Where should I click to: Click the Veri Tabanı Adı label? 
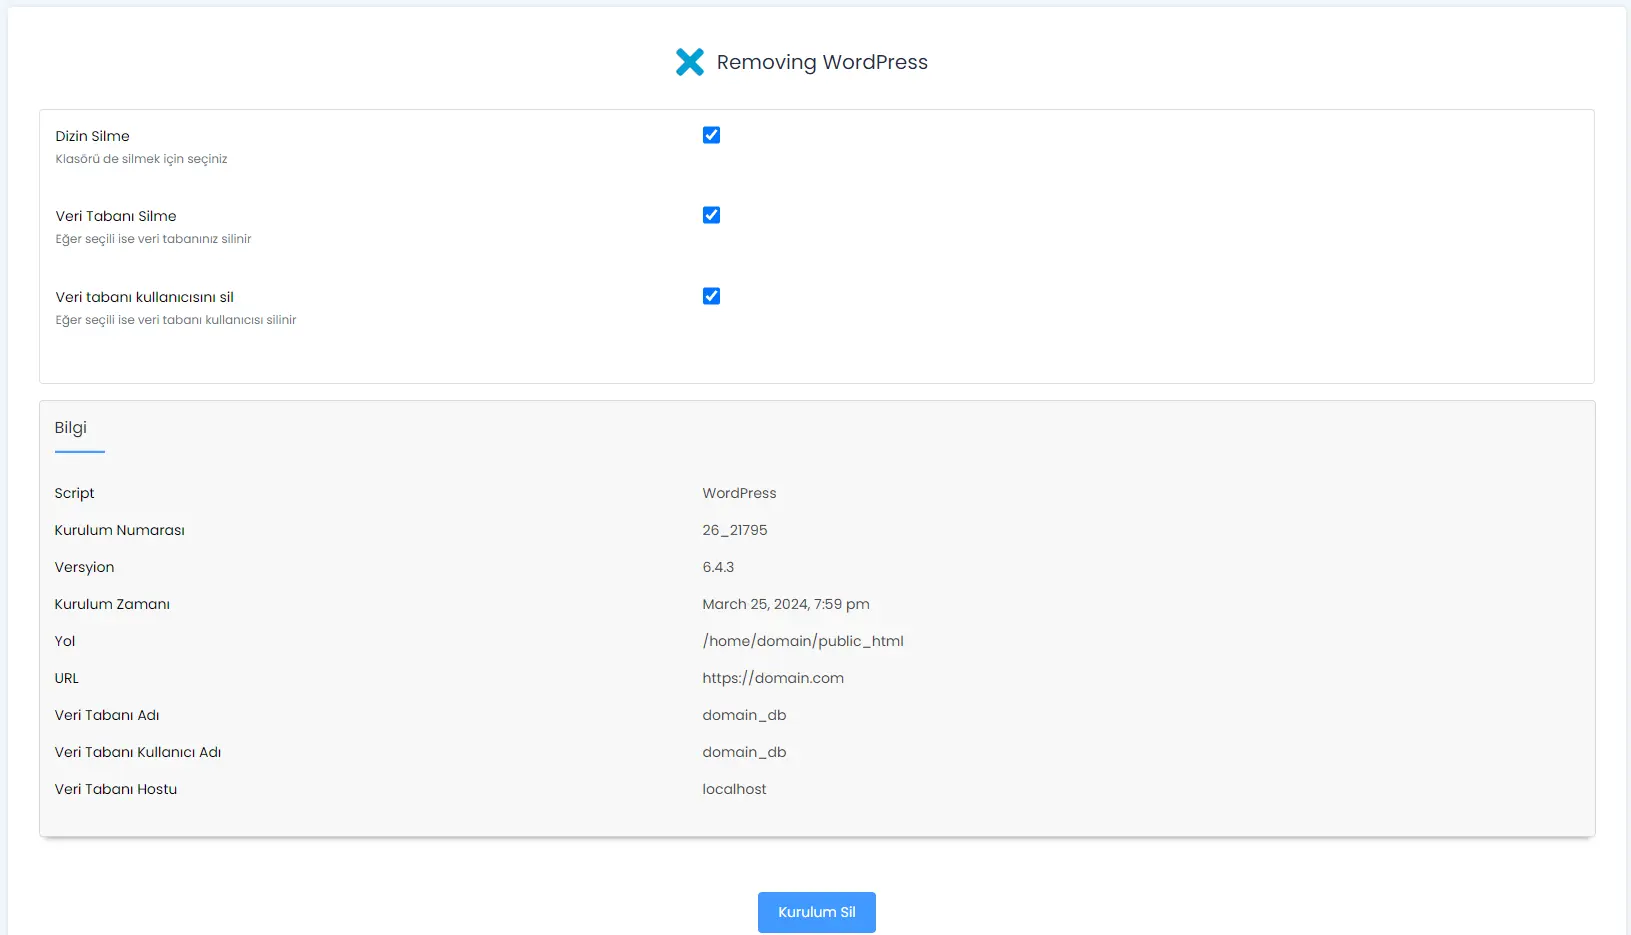coord(107,715)
